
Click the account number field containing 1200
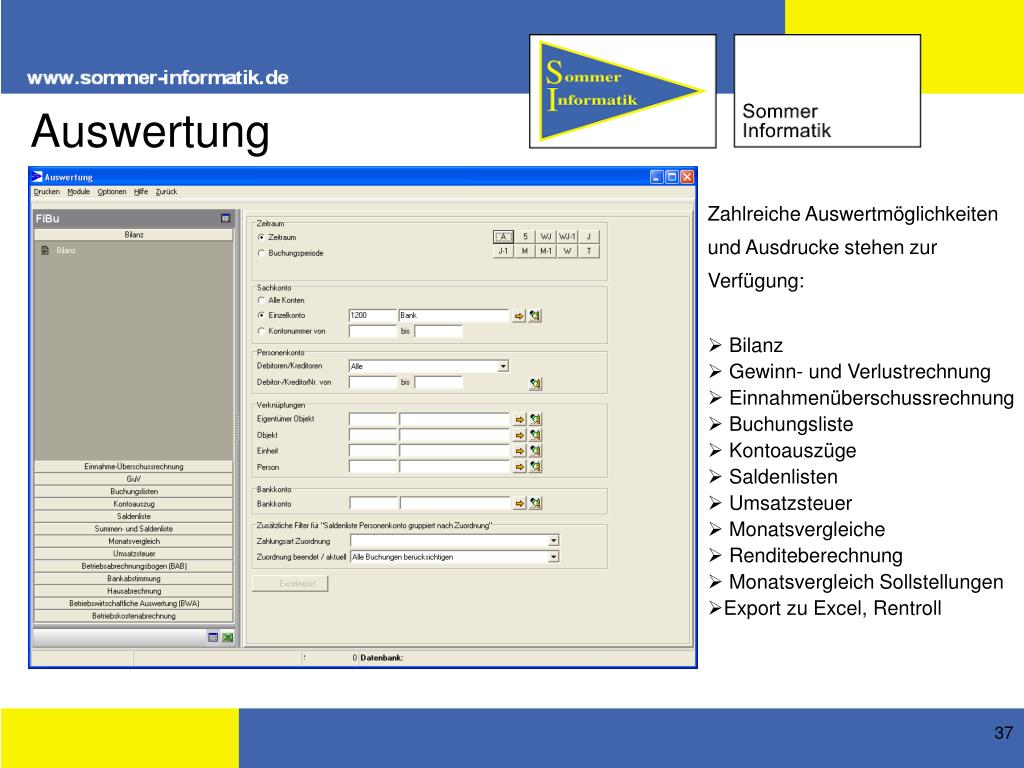click(372, 315)
